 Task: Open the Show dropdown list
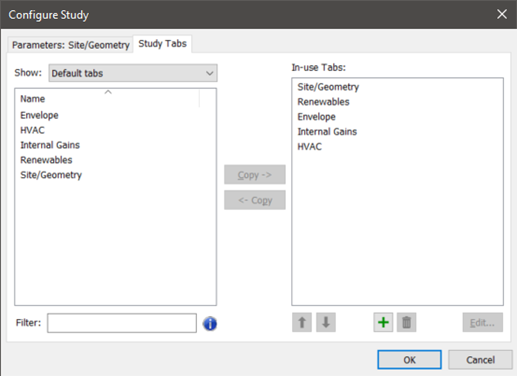pyautogui.click(x=133, y=73)
